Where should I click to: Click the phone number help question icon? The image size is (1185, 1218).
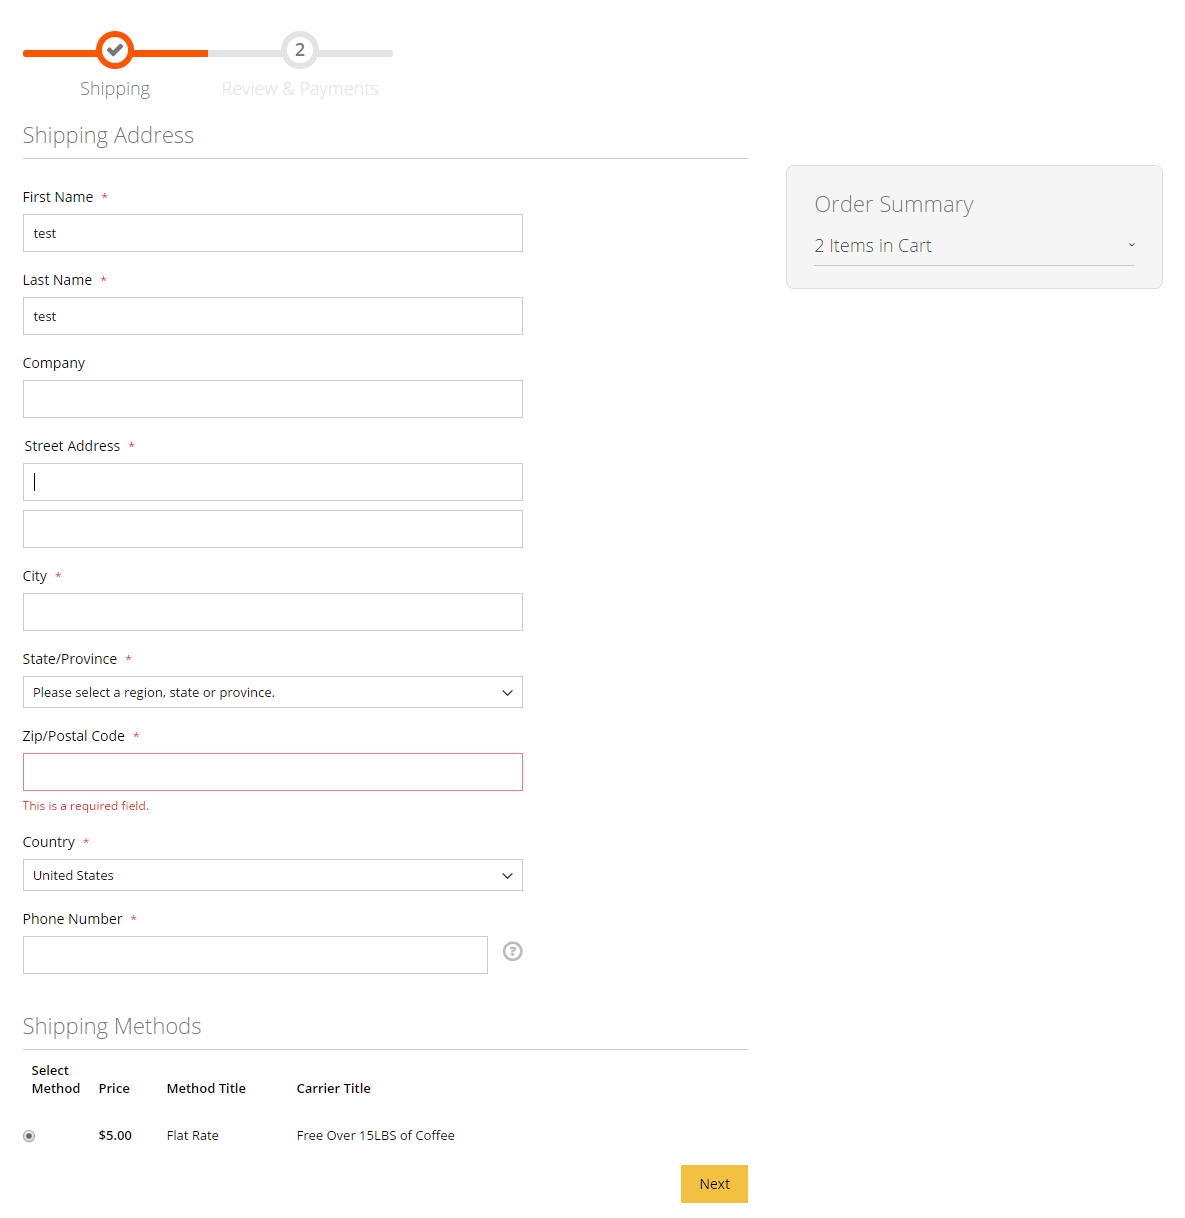click(512, 952)
